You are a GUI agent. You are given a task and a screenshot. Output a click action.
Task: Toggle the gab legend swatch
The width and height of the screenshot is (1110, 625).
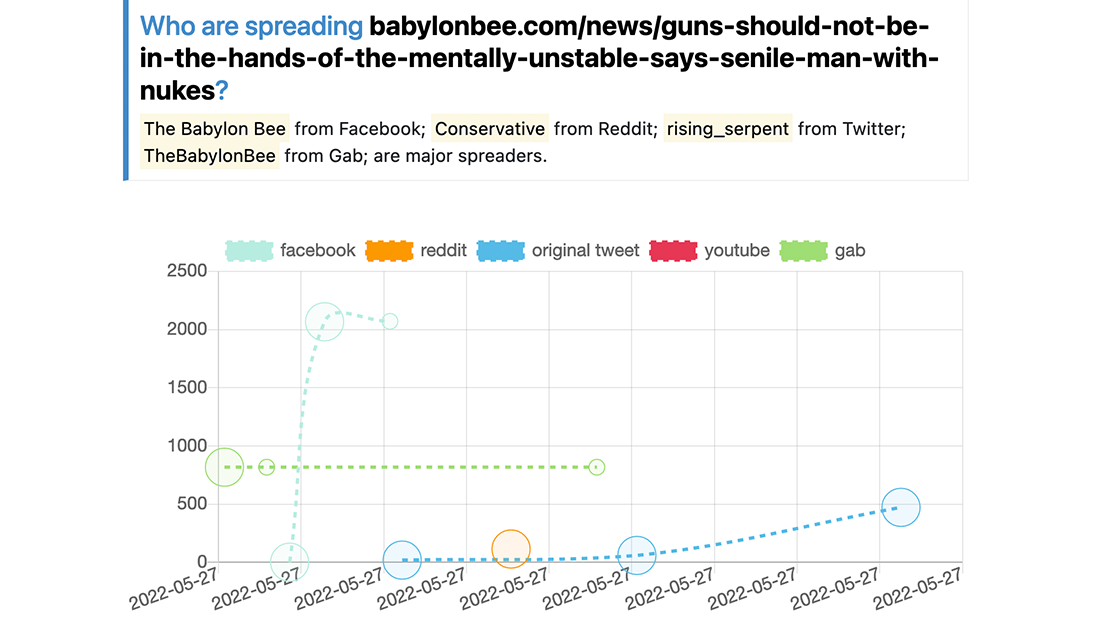tap(803, 251)
